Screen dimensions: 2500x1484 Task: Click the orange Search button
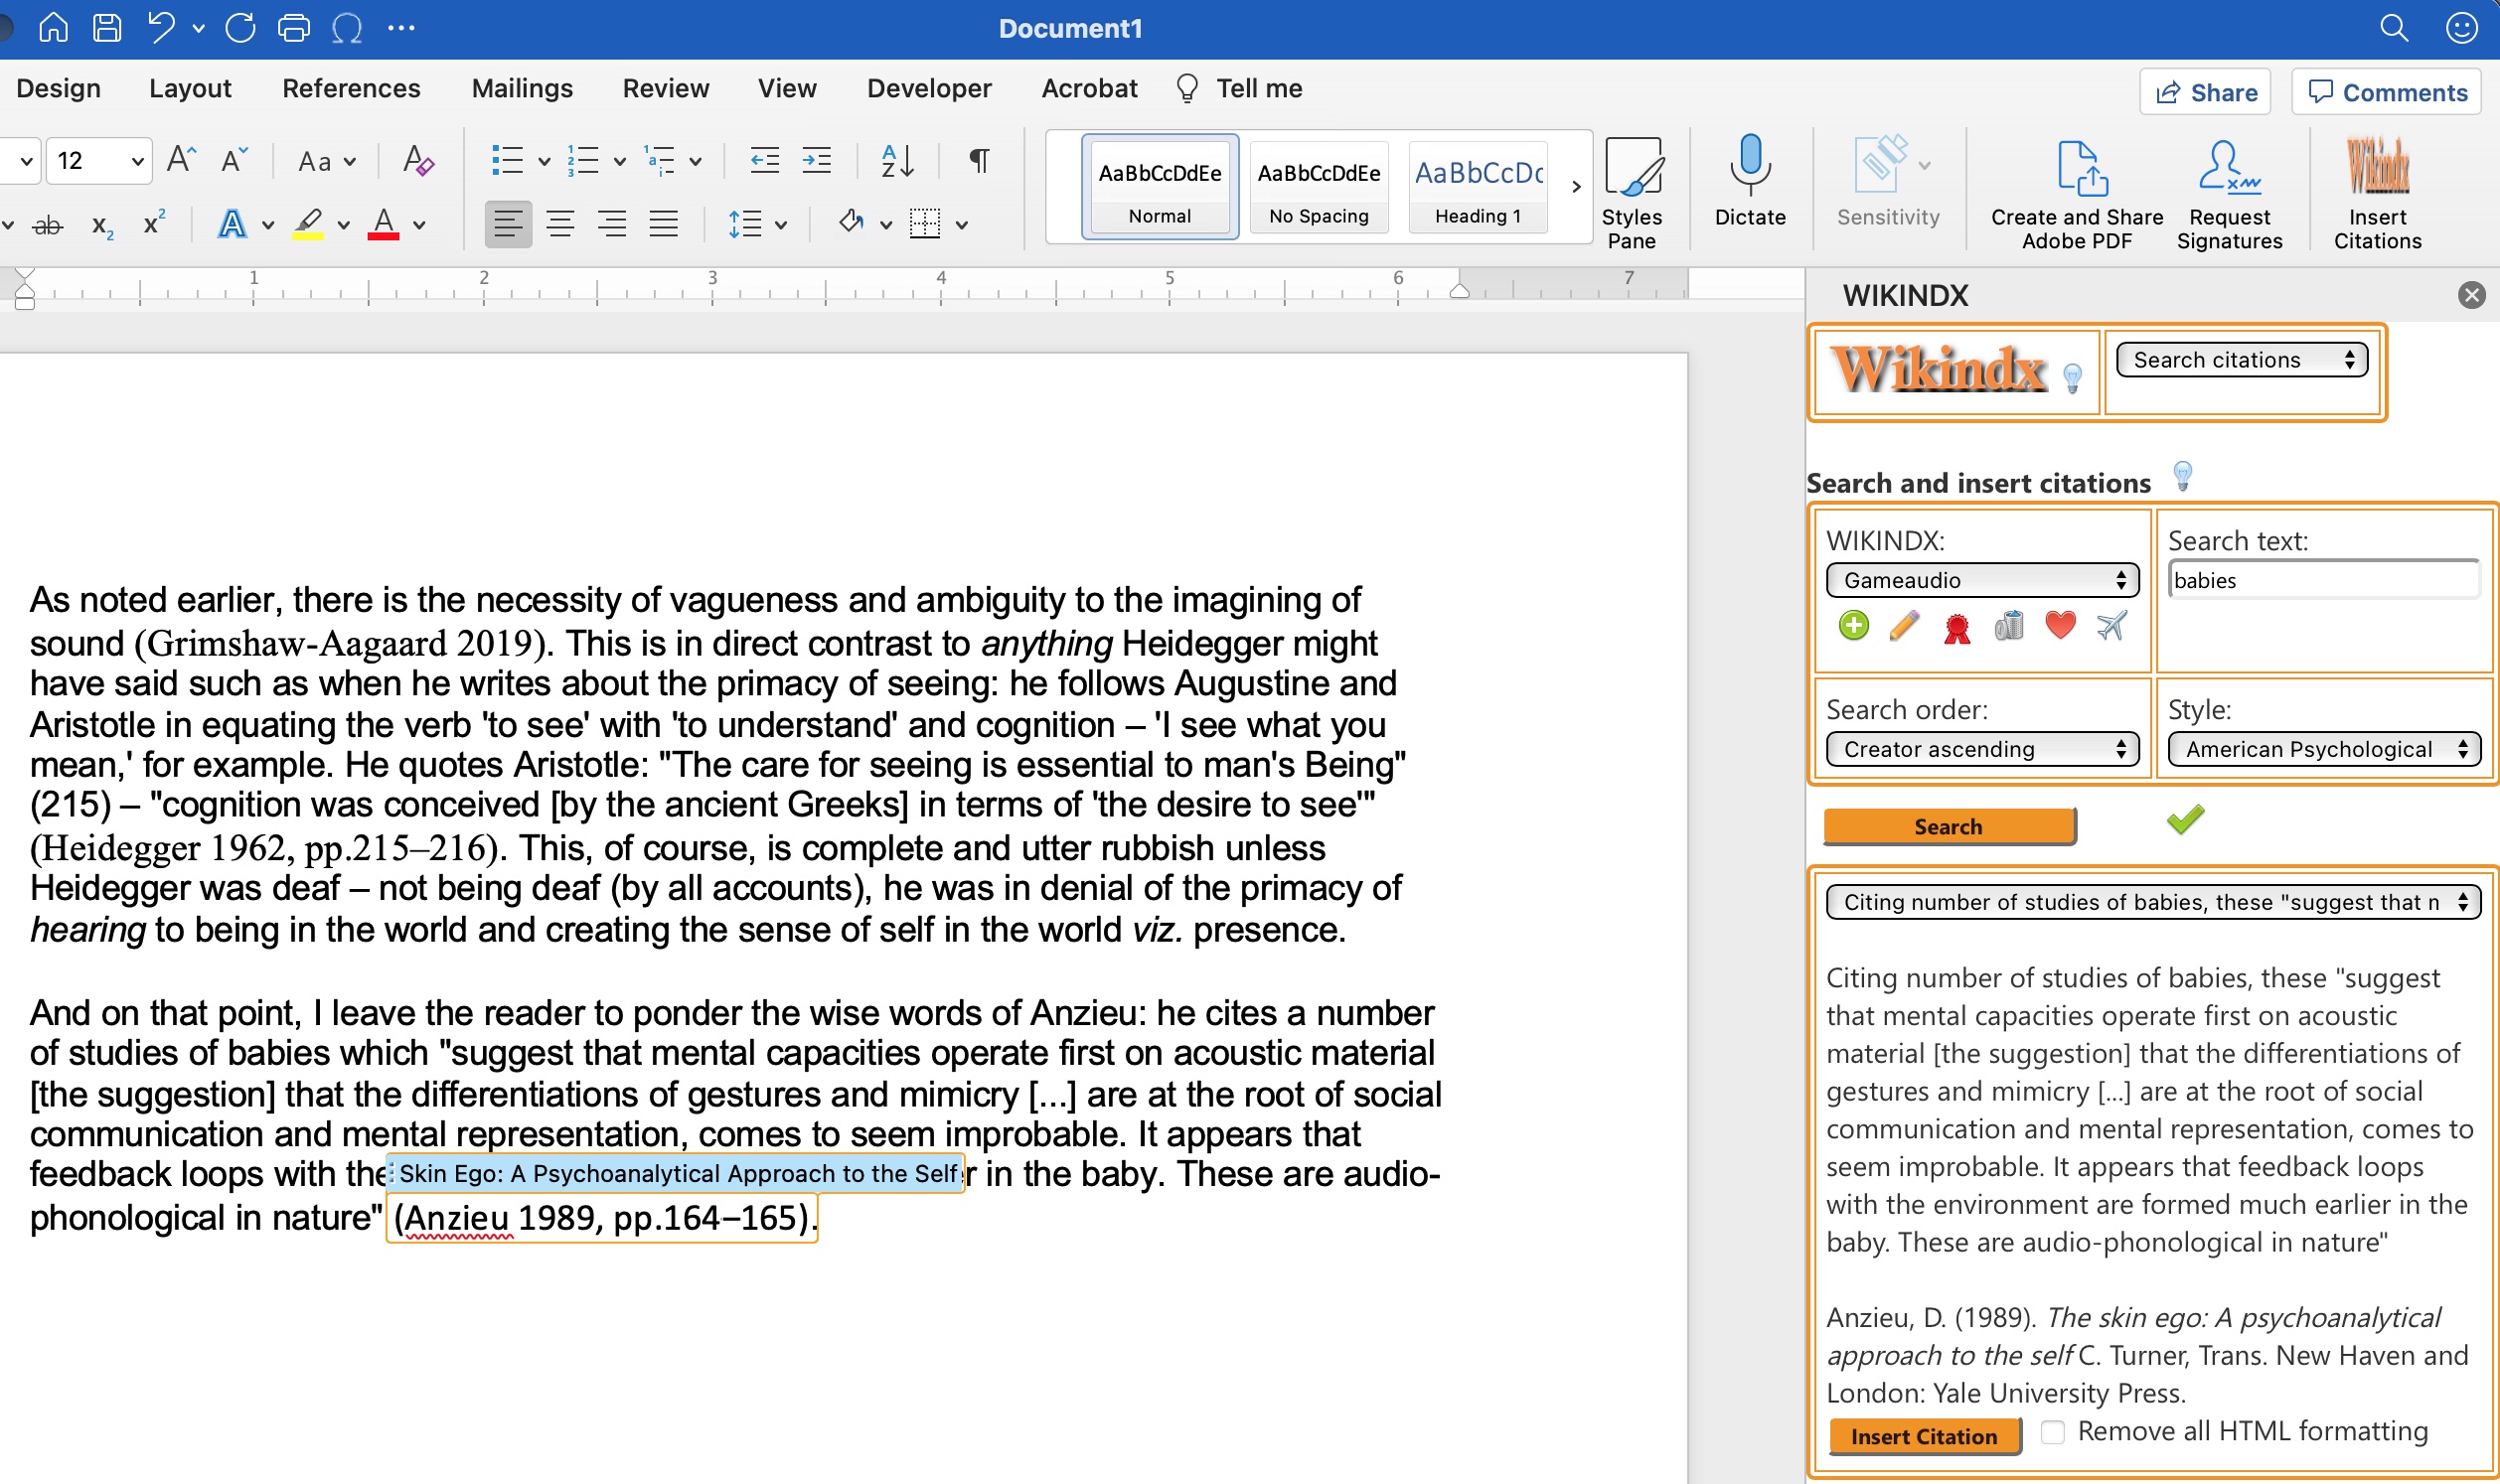[x=1949, y=826]
